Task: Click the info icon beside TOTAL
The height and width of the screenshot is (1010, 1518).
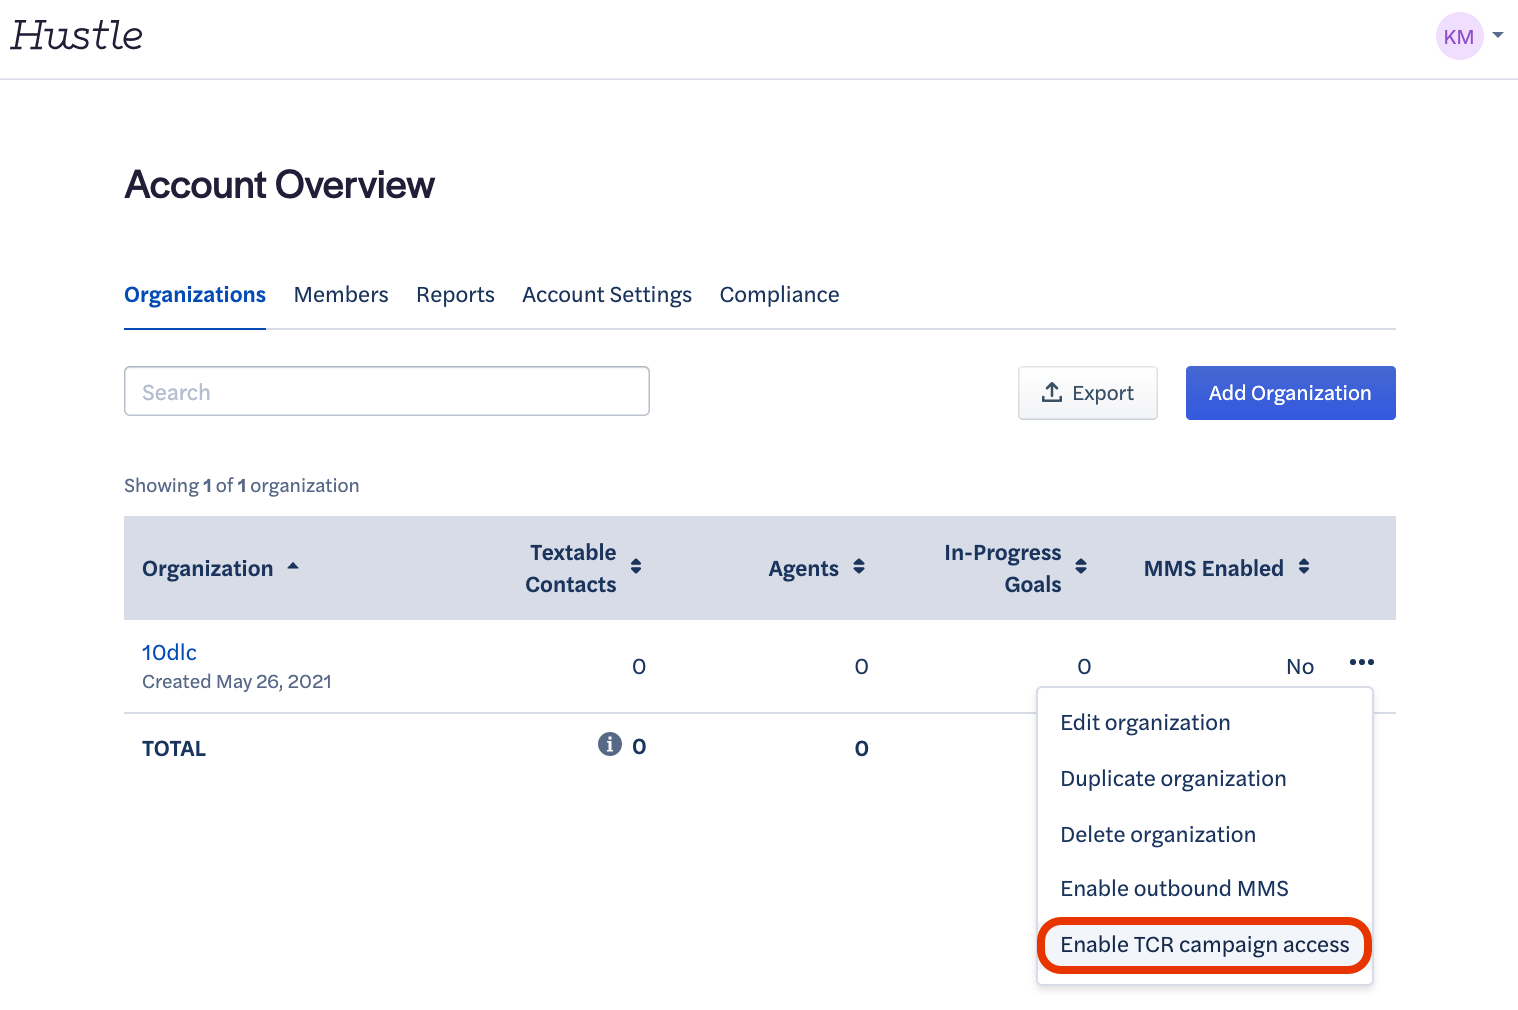Action: tap(609, 744)
